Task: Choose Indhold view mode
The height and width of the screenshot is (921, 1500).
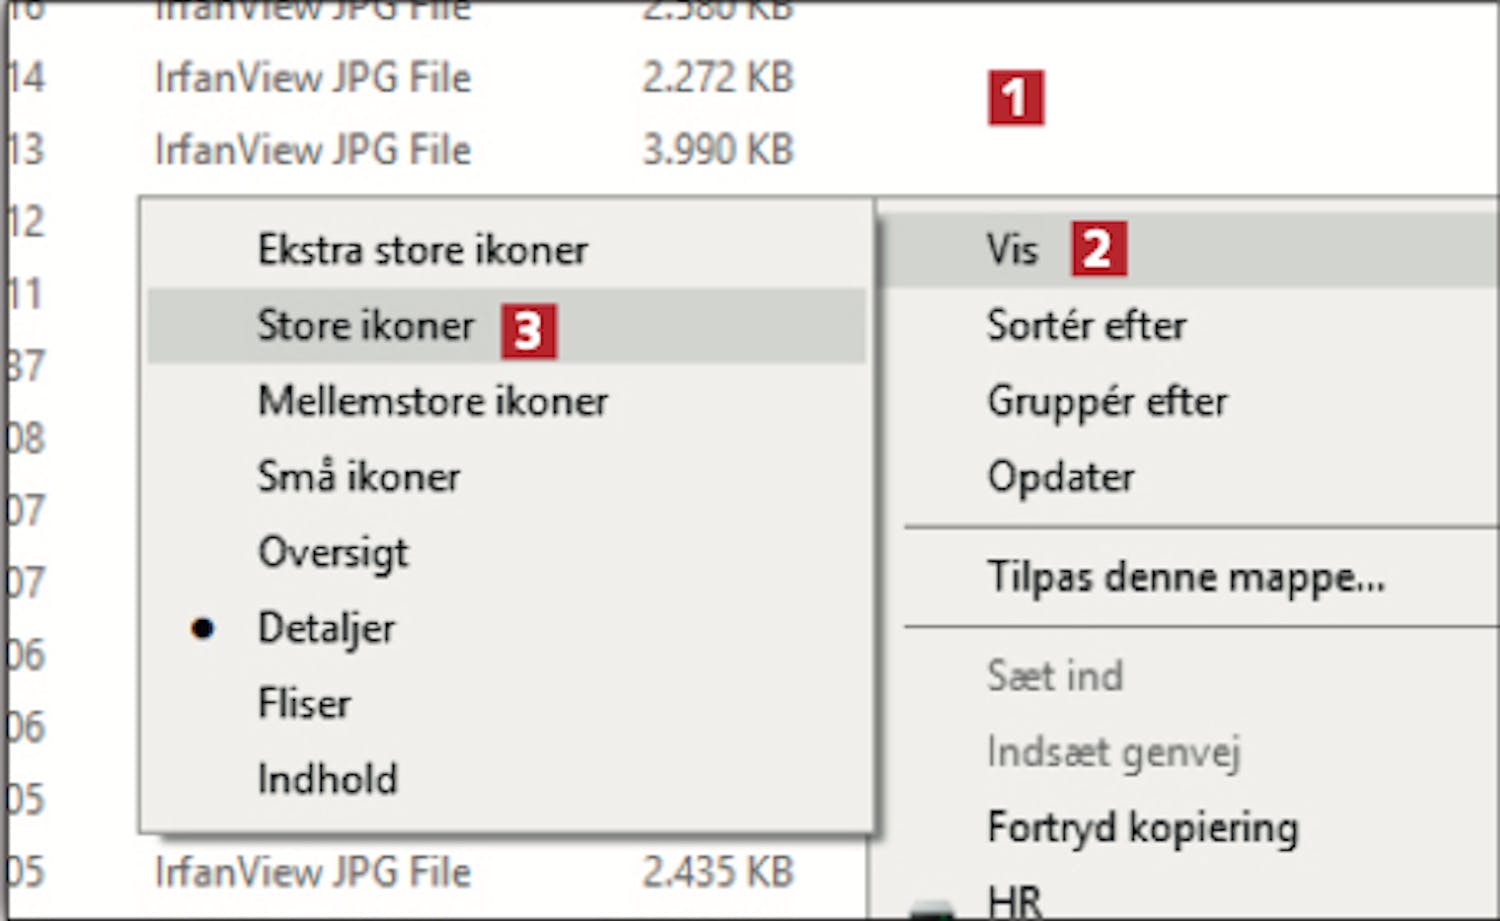Action: [x=506, y=780]
